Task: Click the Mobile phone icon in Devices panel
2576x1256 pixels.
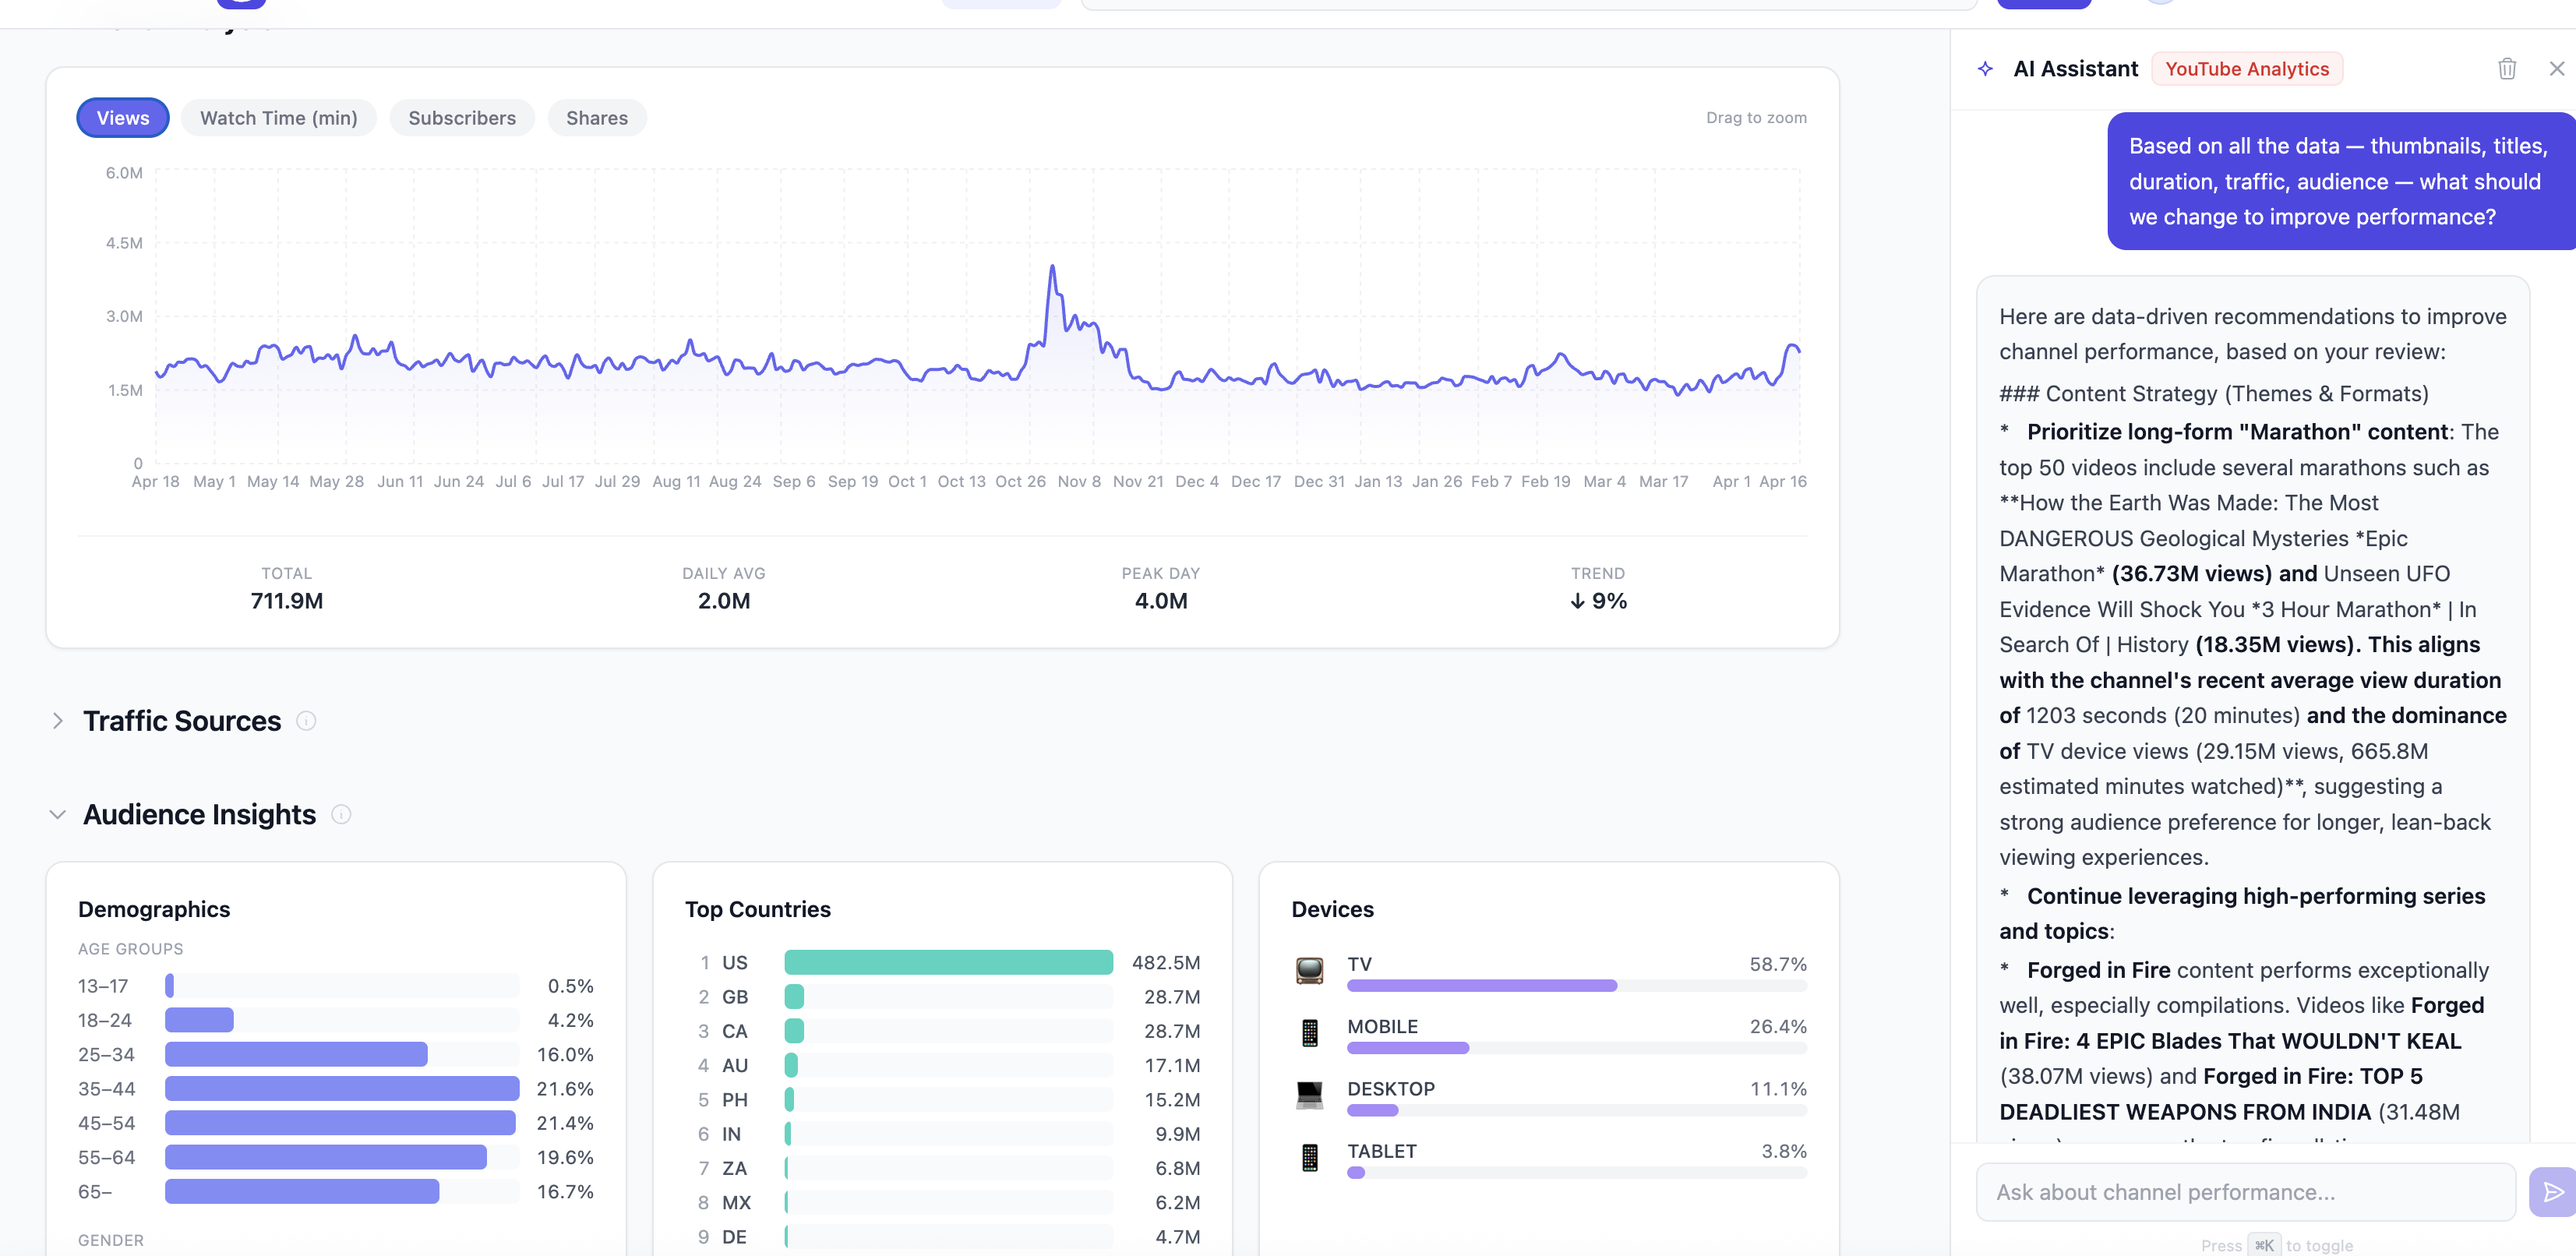Action: pyautogui.click(x=1311, y=1032)
